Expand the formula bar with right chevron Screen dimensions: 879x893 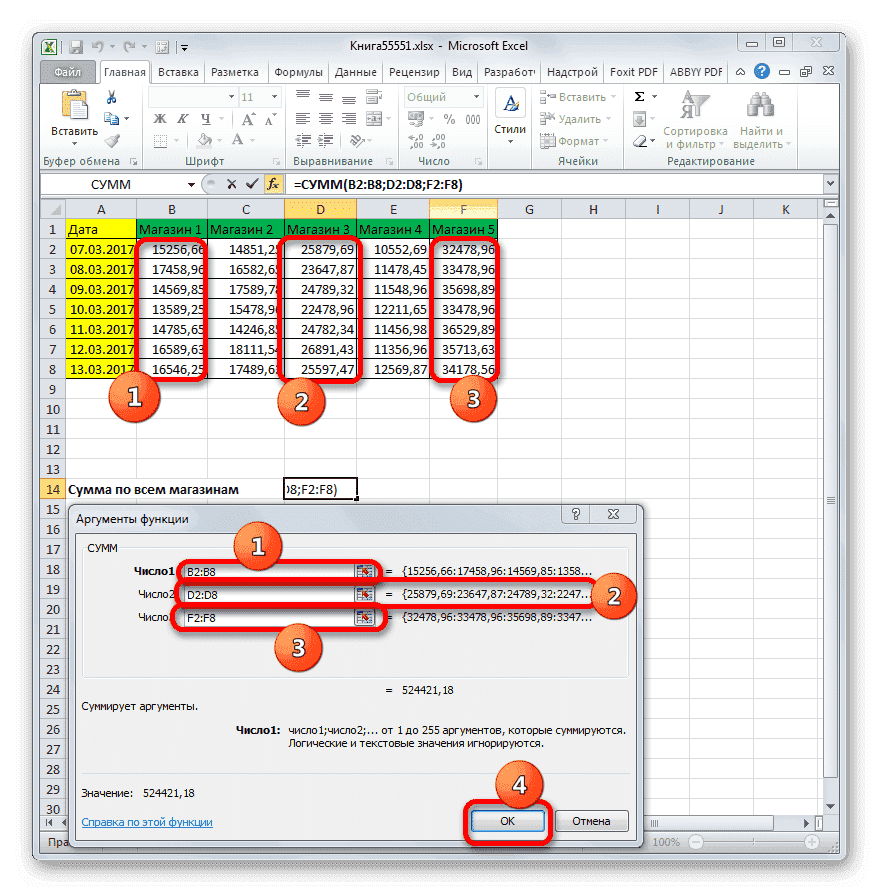coord(828,185)
